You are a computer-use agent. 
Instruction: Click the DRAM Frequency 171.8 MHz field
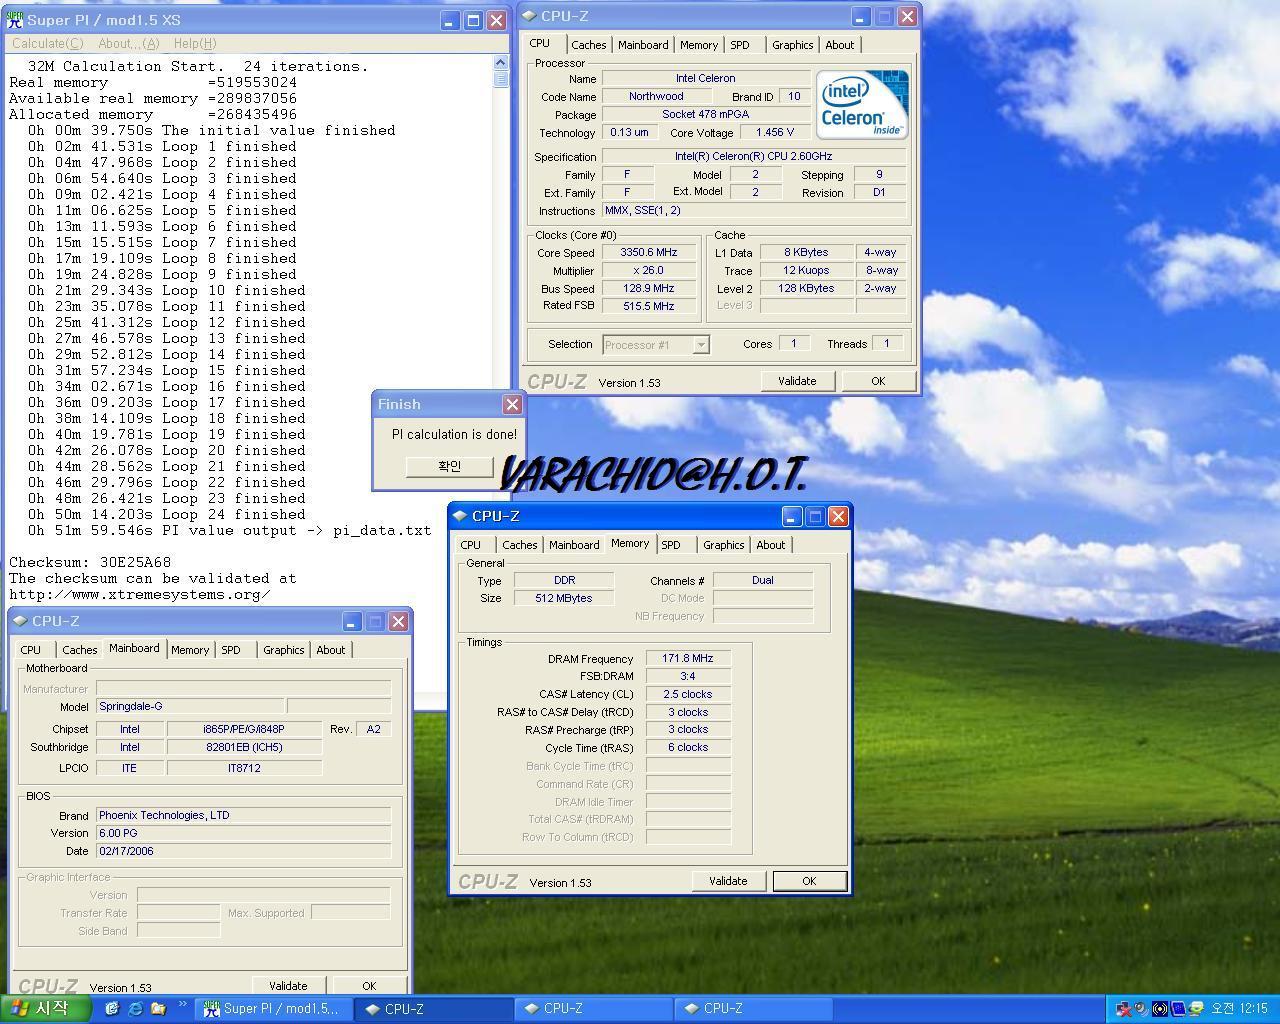[688, 658]
